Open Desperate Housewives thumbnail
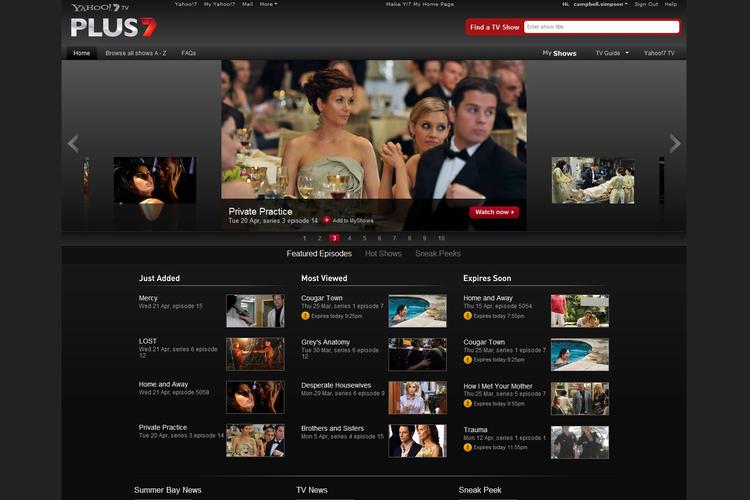The image size is (750, 500). [x=417, y=398]
